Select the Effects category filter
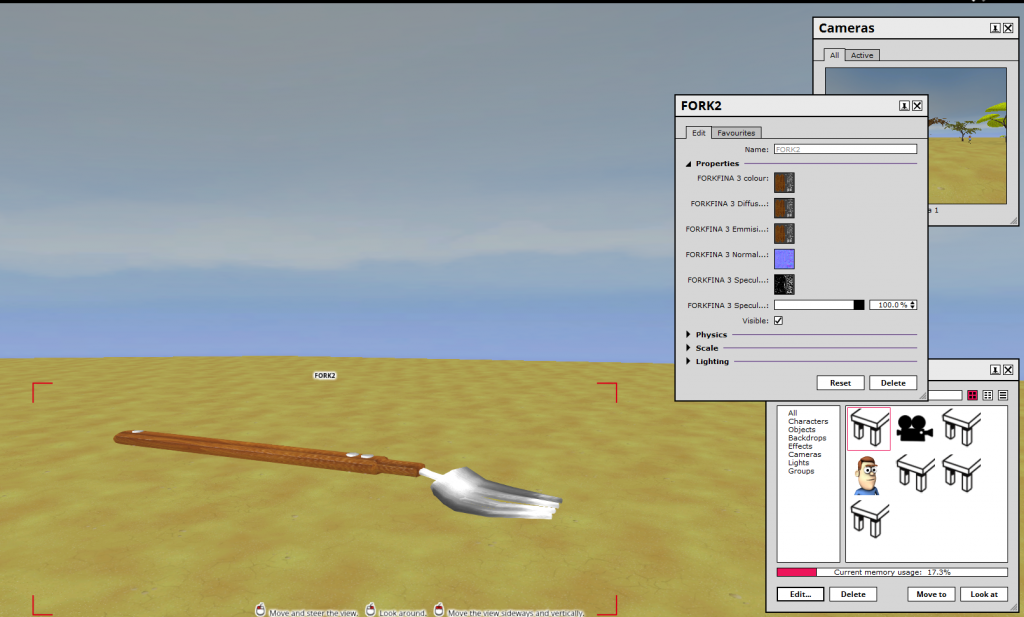1024x617 pixels. pyautogui.click(x=800, y=446)
